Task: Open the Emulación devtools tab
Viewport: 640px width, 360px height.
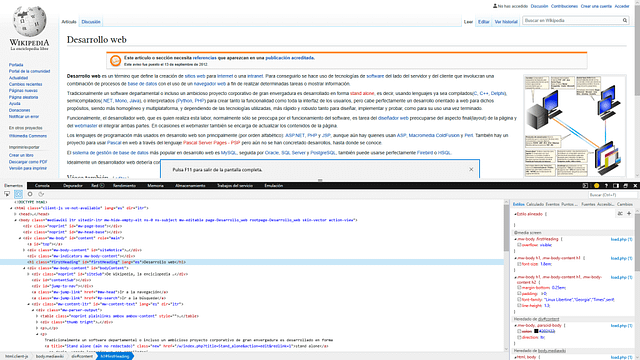Action: 273,186
